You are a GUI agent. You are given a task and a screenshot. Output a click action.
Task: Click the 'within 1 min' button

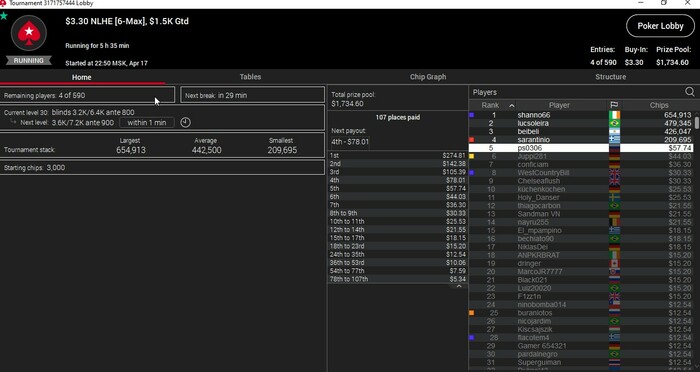click(x=146, y=122)
